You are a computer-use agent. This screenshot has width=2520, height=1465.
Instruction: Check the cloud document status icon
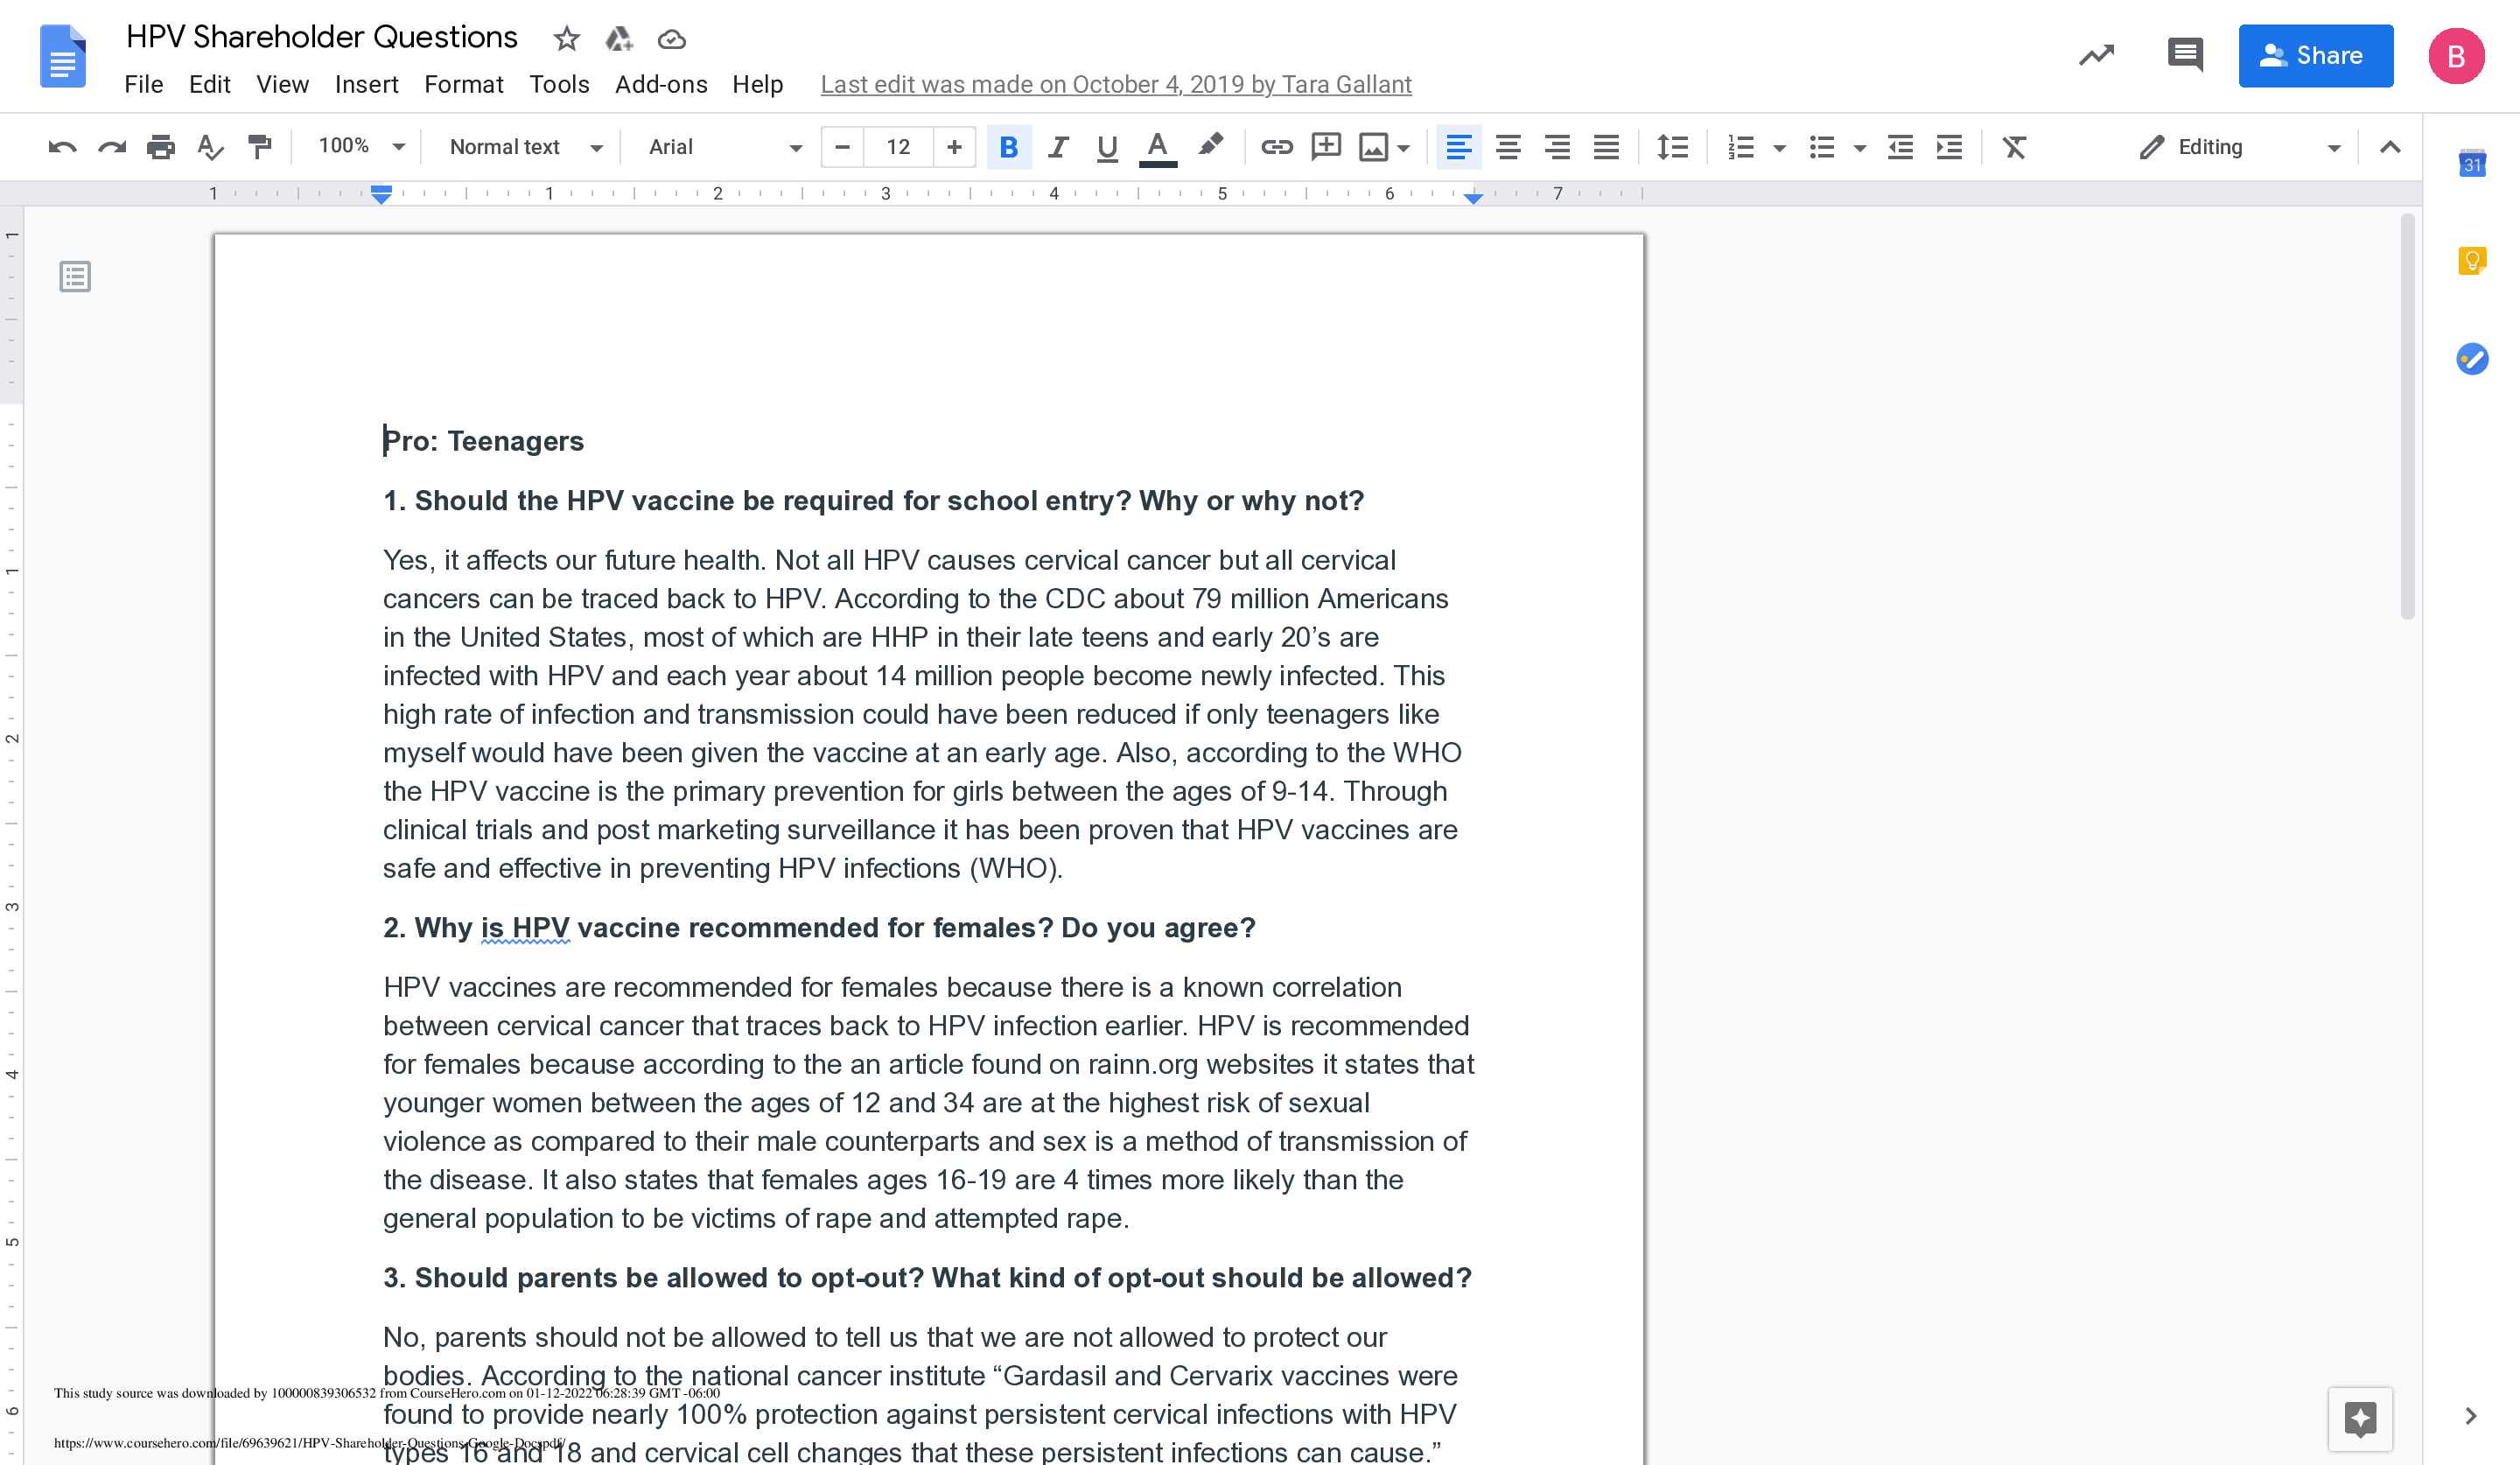(671, 39)
